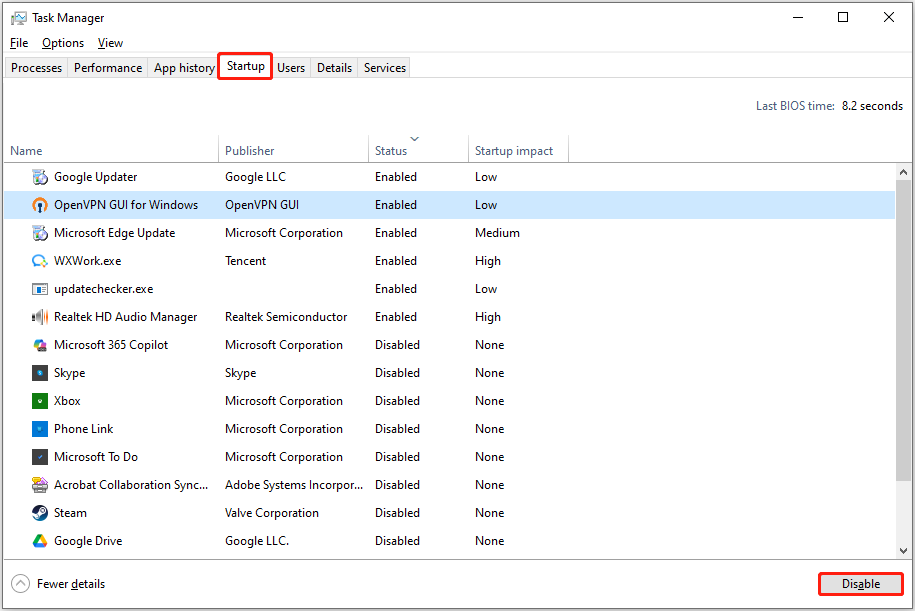Maximize the Task Manager window
This screenshot has width=915, height=611.
[x=843, y=18]
